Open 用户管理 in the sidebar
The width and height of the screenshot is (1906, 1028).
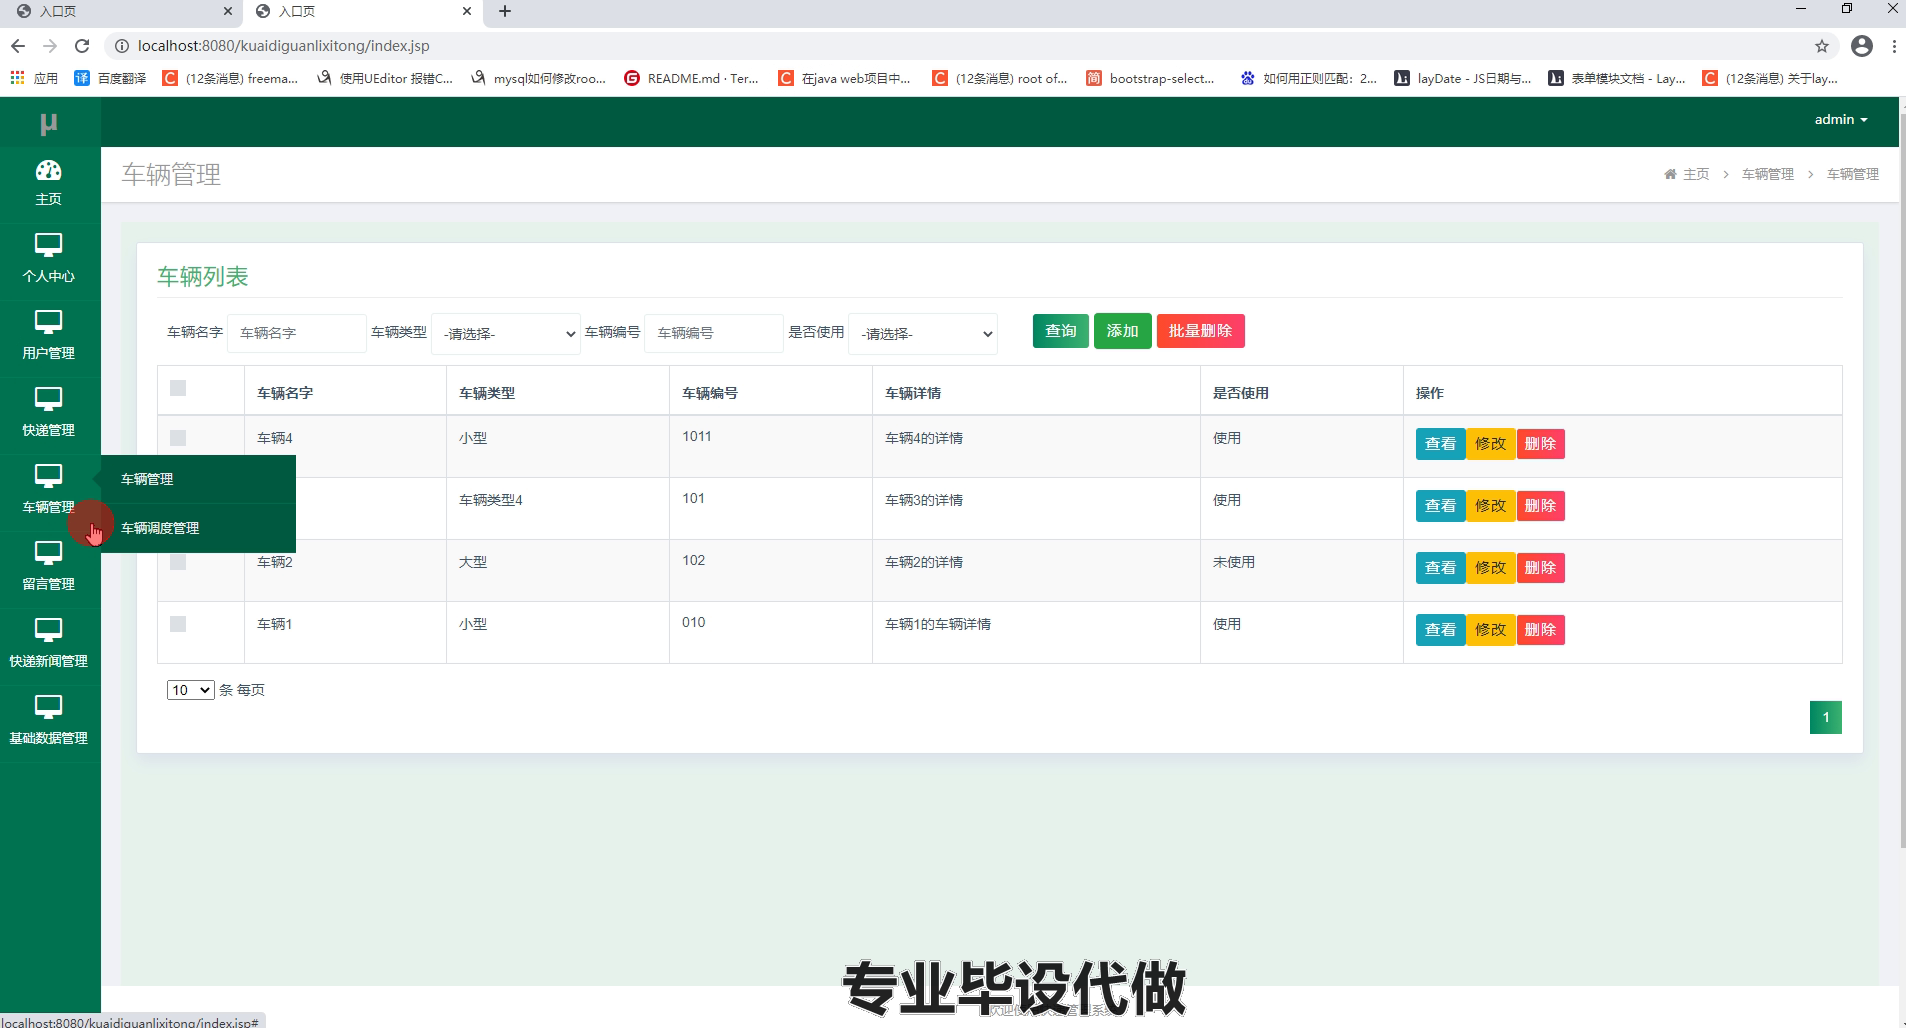coord(48,336)
